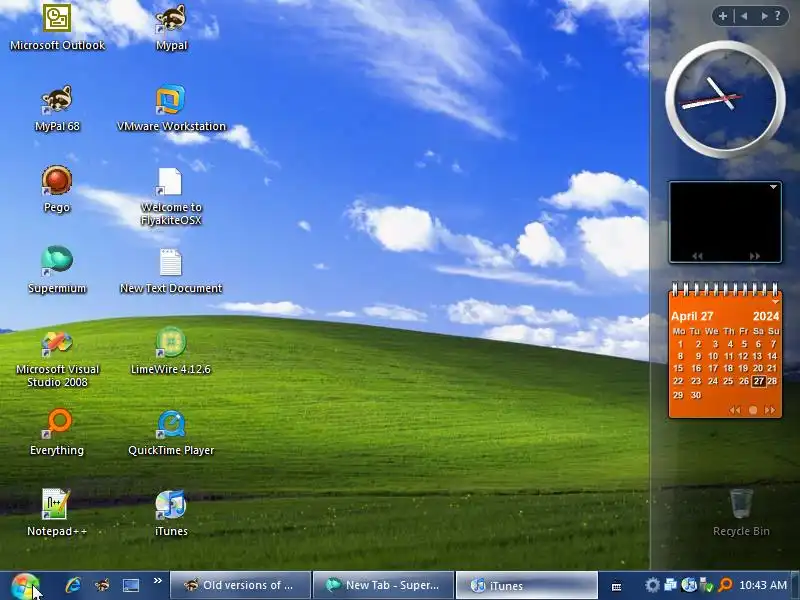Show previous image in slideshow gadget

(x=697, y=256)
